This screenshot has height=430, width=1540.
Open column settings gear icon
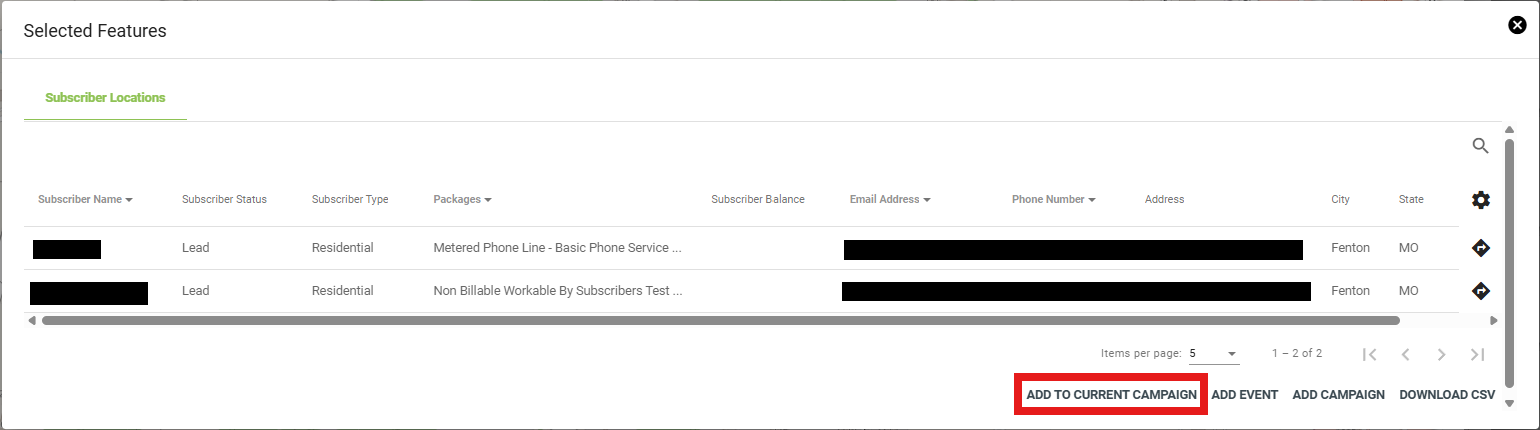(1481, 200)
